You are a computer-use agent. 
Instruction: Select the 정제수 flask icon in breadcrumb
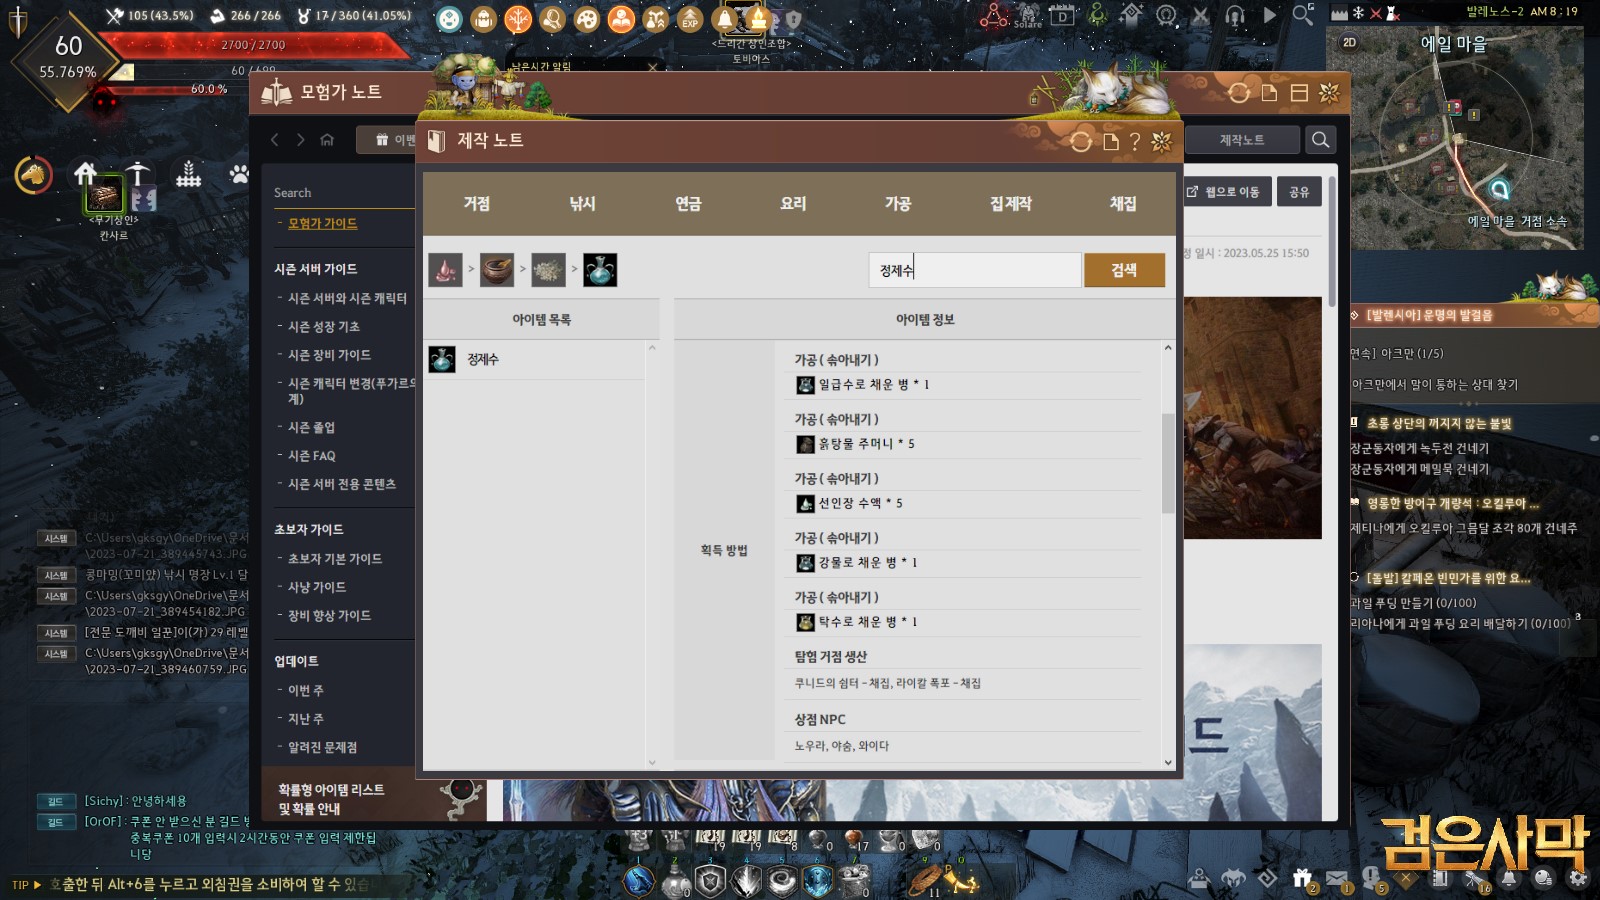point(600,270)
